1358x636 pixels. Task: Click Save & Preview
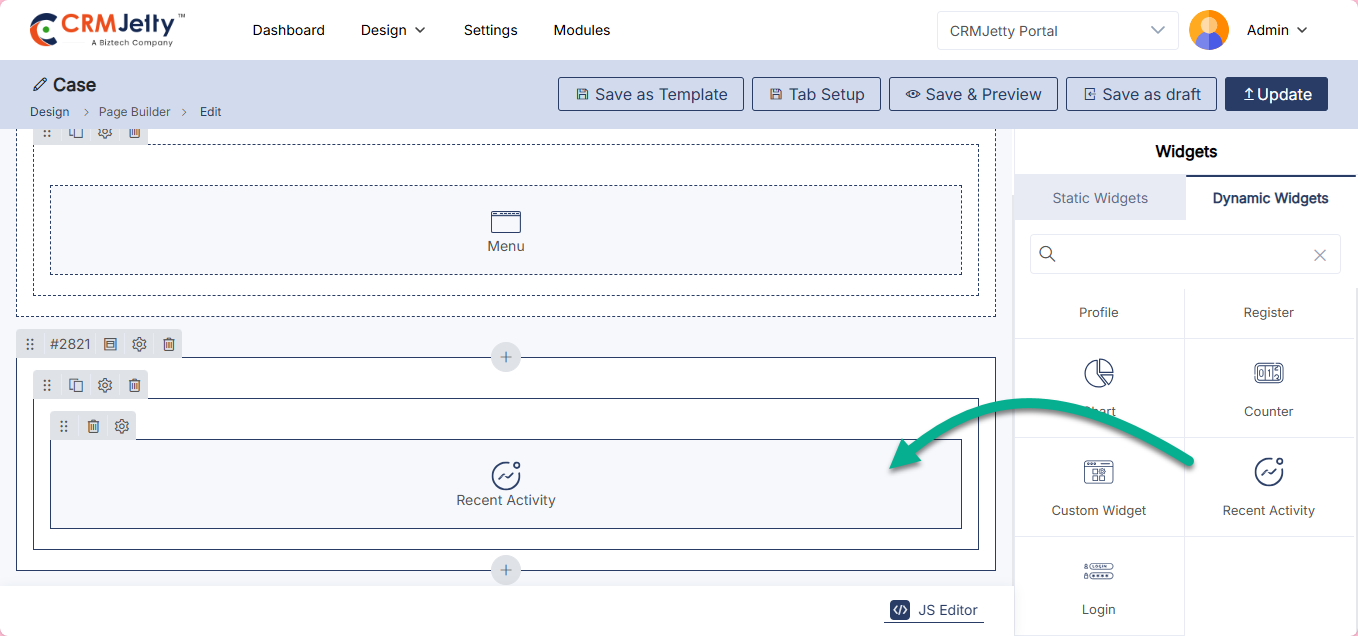click(x=972, y=94)
